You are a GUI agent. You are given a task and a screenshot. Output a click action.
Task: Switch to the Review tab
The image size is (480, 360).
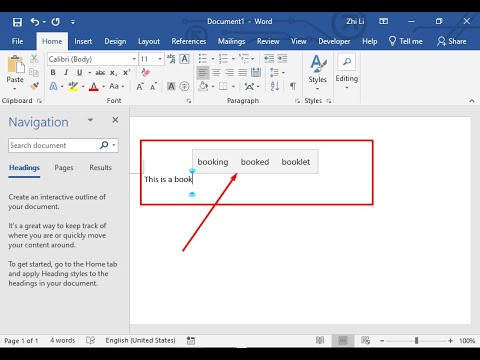pyautogui.click(x=268, y=41)
